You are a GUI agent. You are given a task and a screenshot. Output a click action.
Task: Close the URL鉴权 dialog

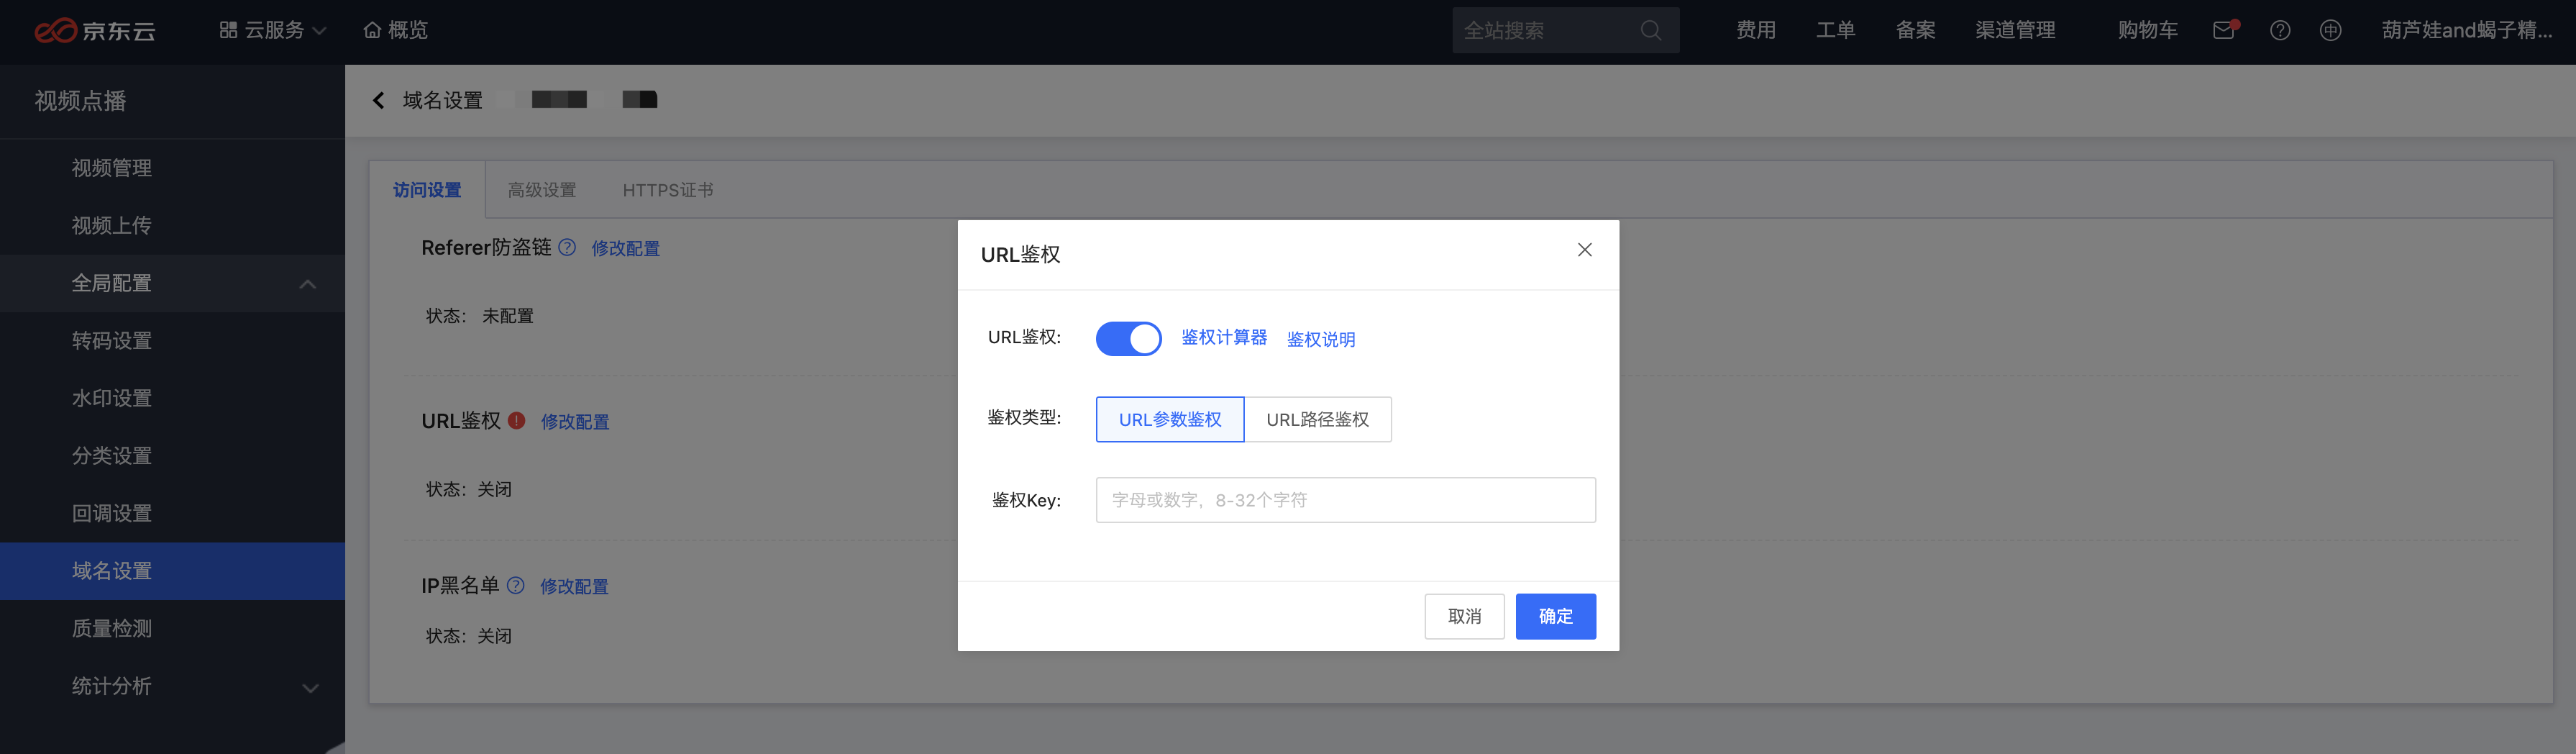pyautogui.click(x=1584, y=250)
